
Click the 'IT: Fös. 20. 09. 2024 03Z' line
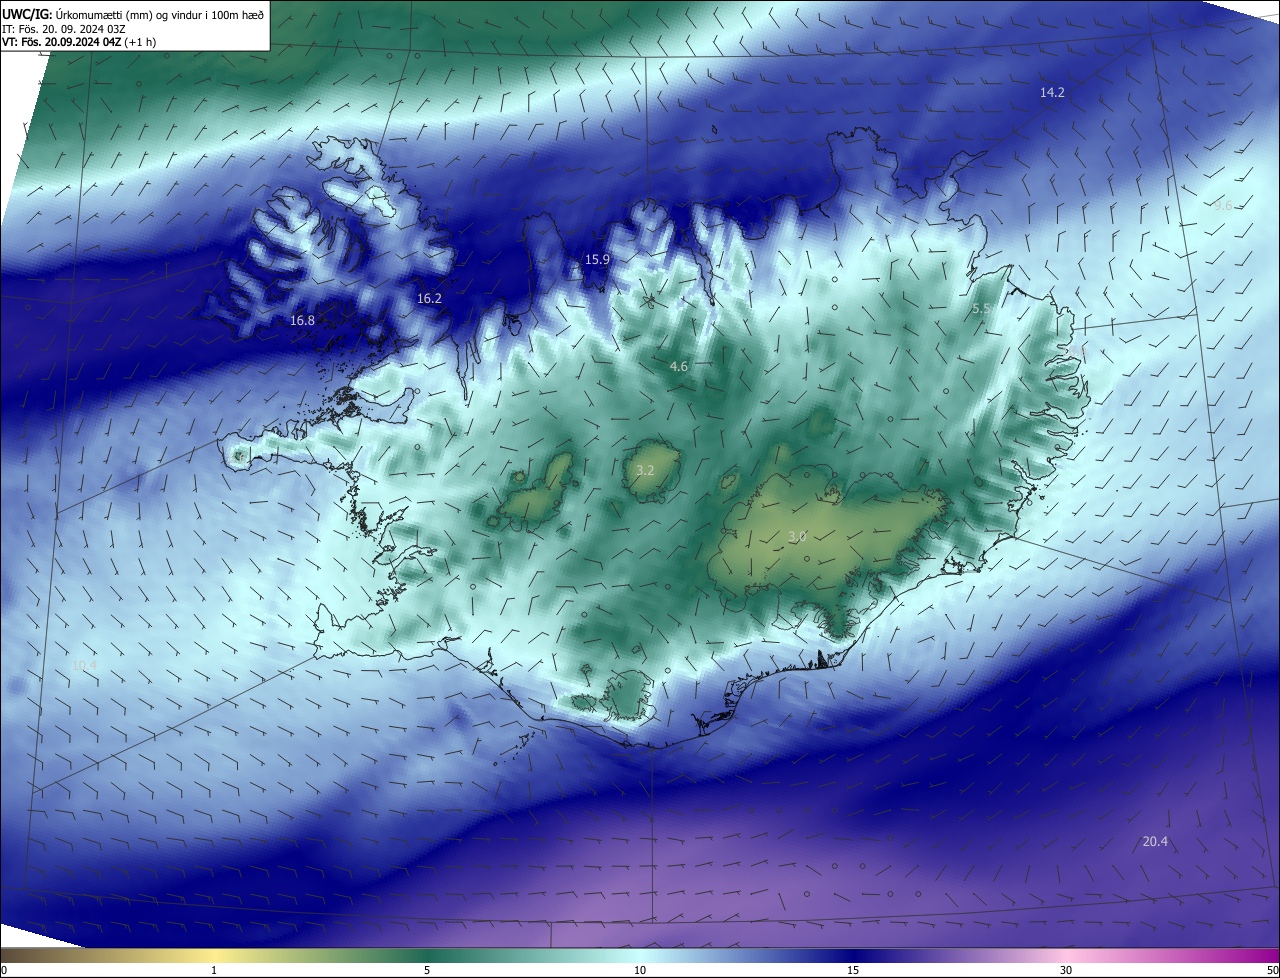coord(64,28)
